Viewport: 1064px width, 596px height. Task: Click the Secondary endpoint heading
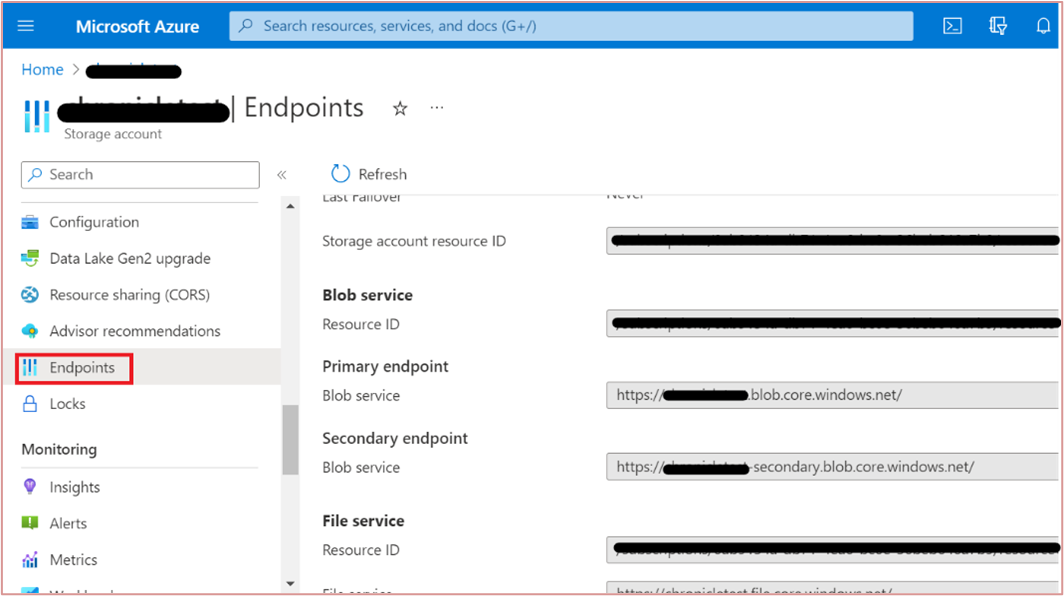click(395, 439)
